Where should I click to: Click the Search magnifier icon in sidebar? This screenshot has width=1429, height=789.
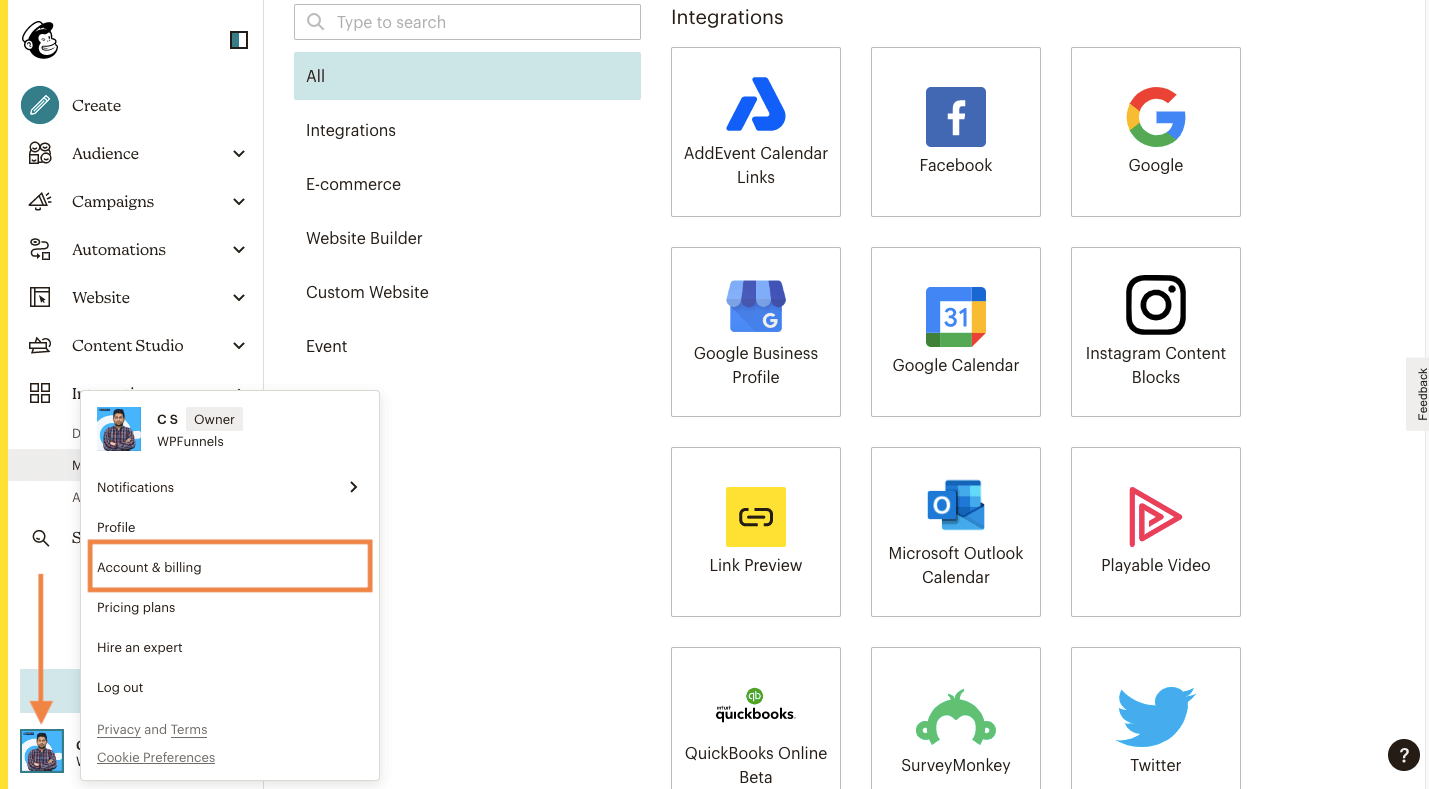coord(41,538)
